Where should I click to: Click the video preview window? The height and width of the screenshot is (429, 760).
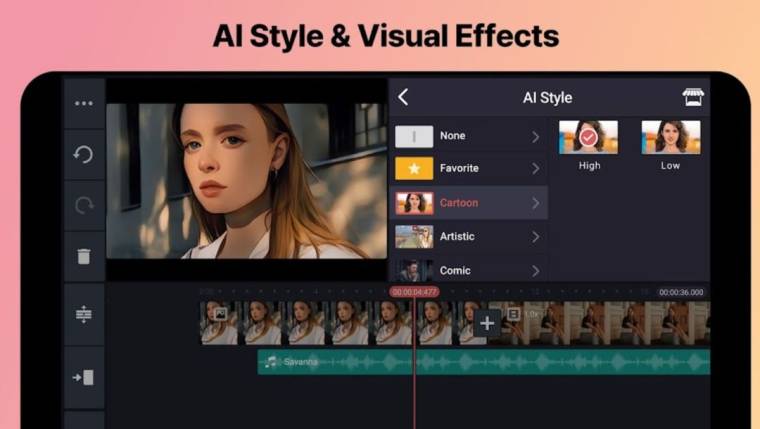tap(247, 181)
